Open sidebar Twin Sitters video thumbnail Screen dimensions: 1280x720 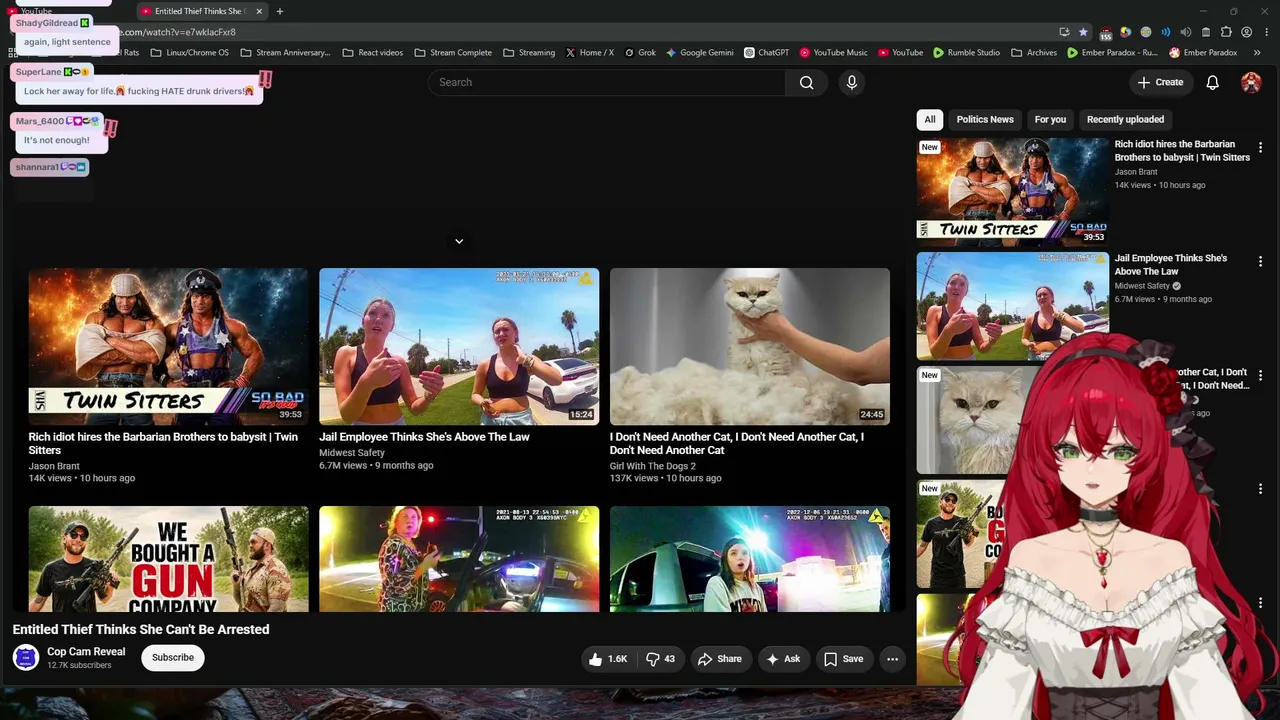(1012, 192)
